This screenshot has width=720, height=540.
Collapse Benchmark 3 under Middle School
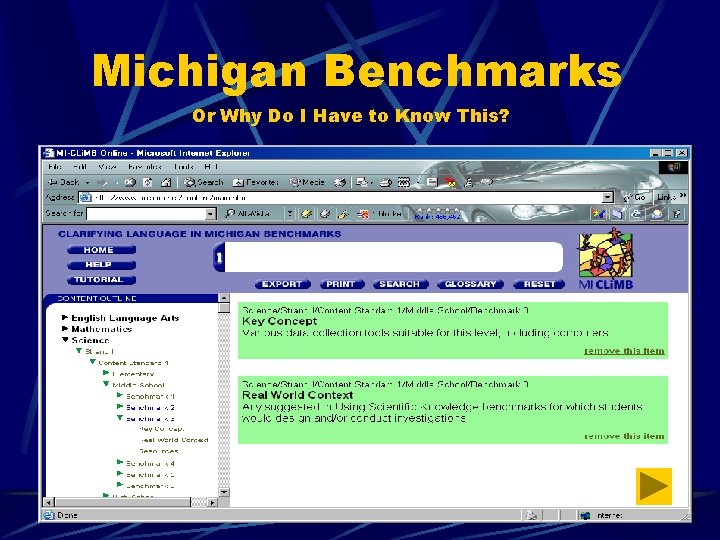[120, 418]
